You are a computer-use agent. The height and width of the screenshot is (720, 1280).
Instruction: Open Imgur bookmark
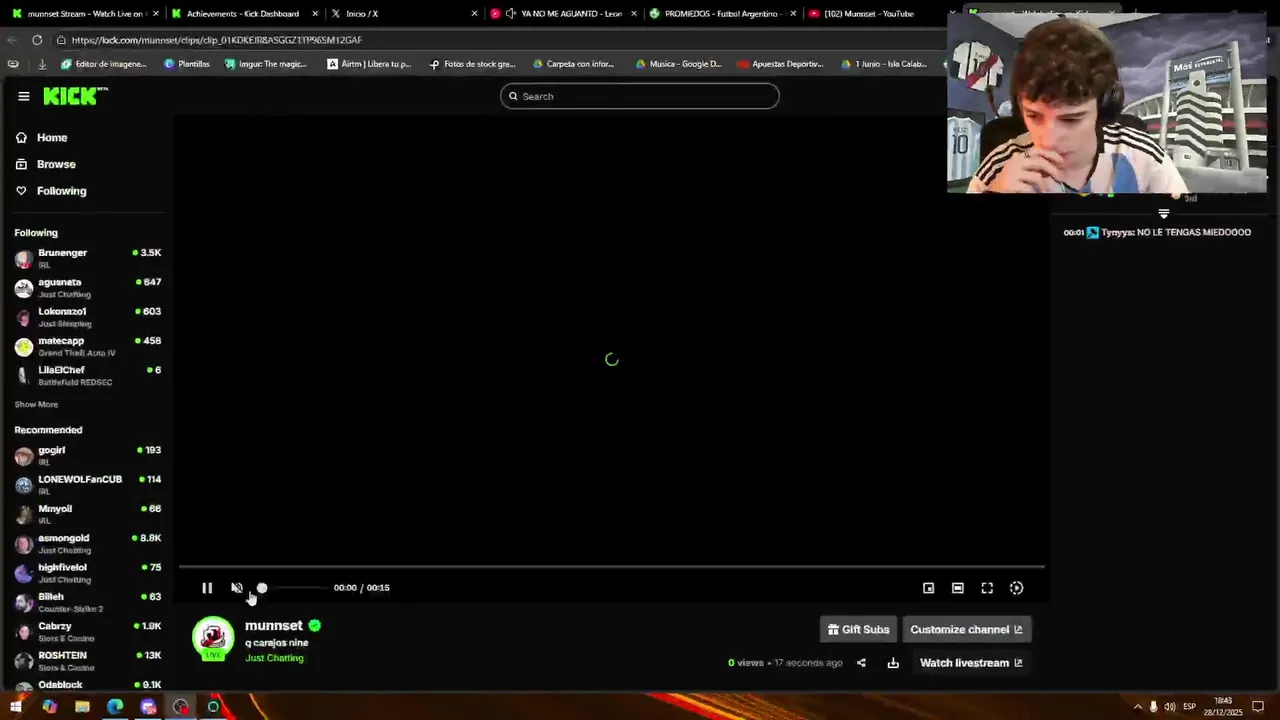click(266, 64)
